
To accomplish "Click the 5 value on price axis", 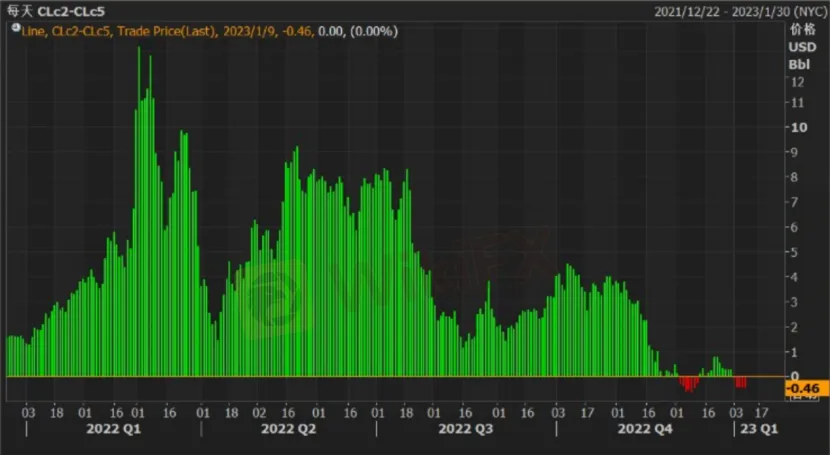I will click(794, 252).
